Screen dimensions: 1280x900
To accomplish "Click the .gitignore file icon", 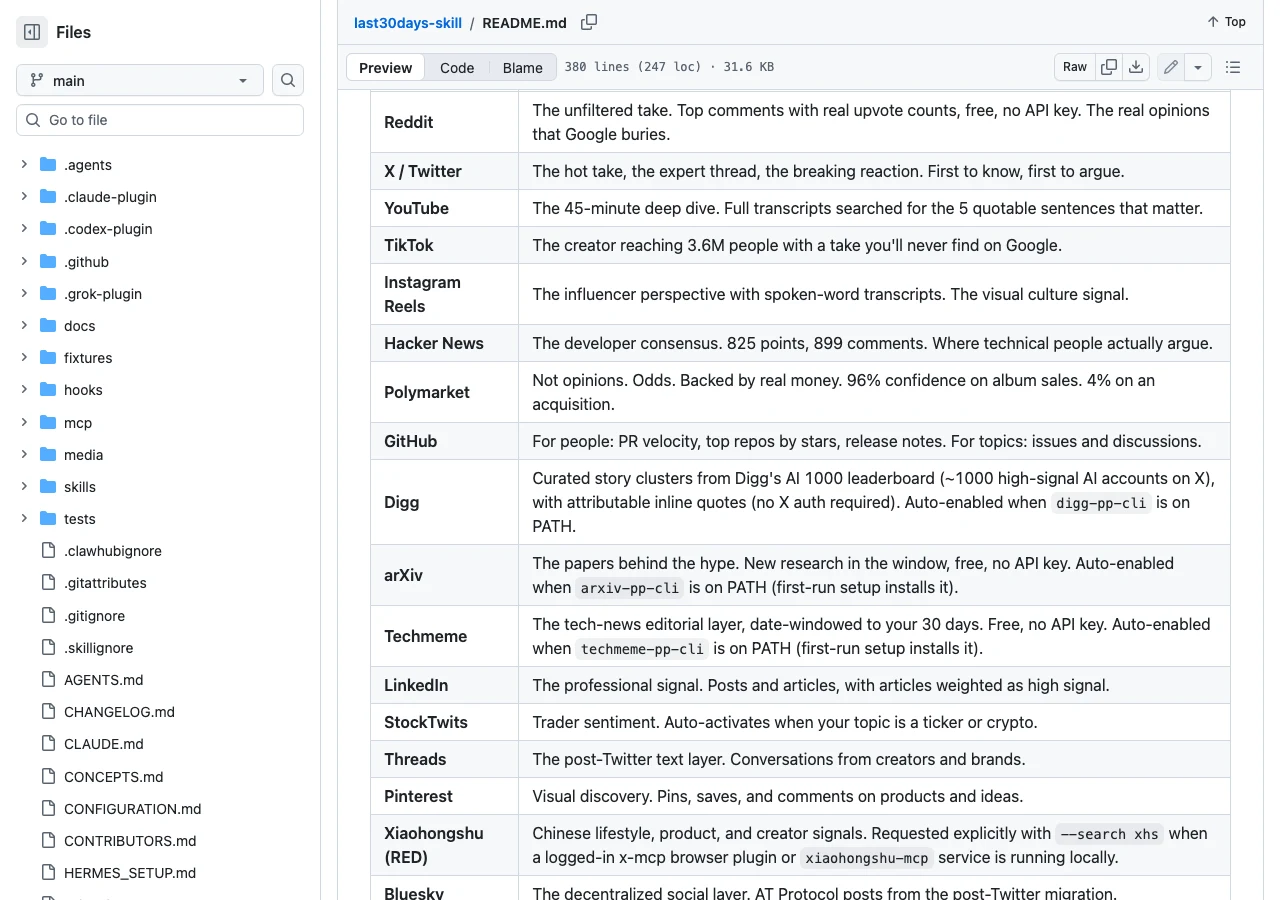I will [48, 615].
